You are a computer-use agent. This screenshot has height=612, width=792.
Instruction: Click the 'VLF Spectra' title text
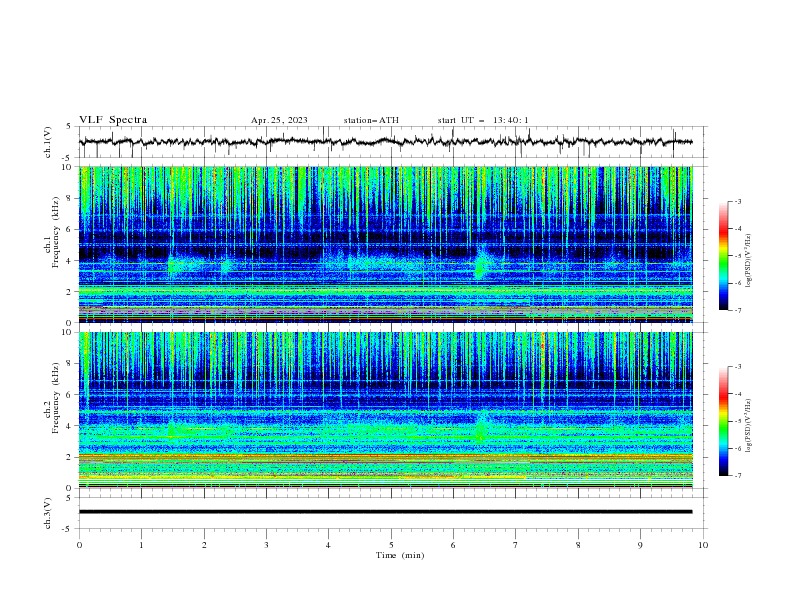[x=113, y=120]
